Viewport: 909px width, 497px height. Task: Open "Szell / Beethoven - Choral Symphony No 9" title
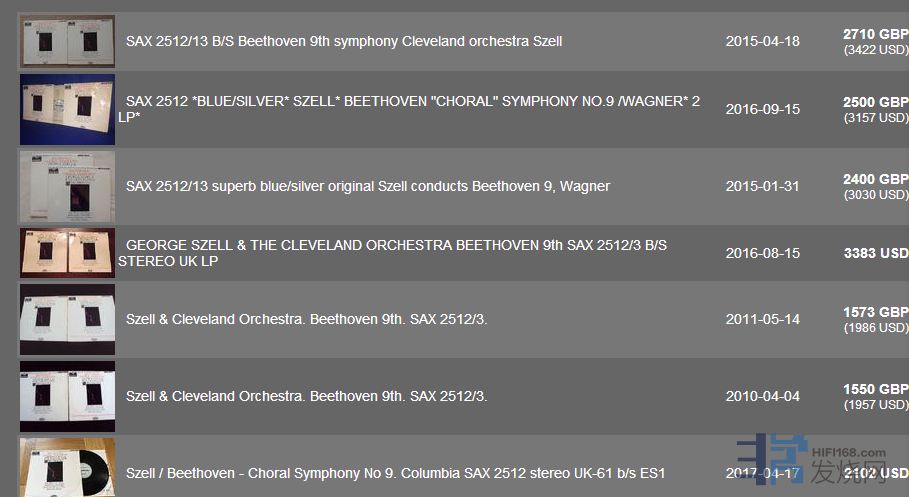(x=395, y=473)
